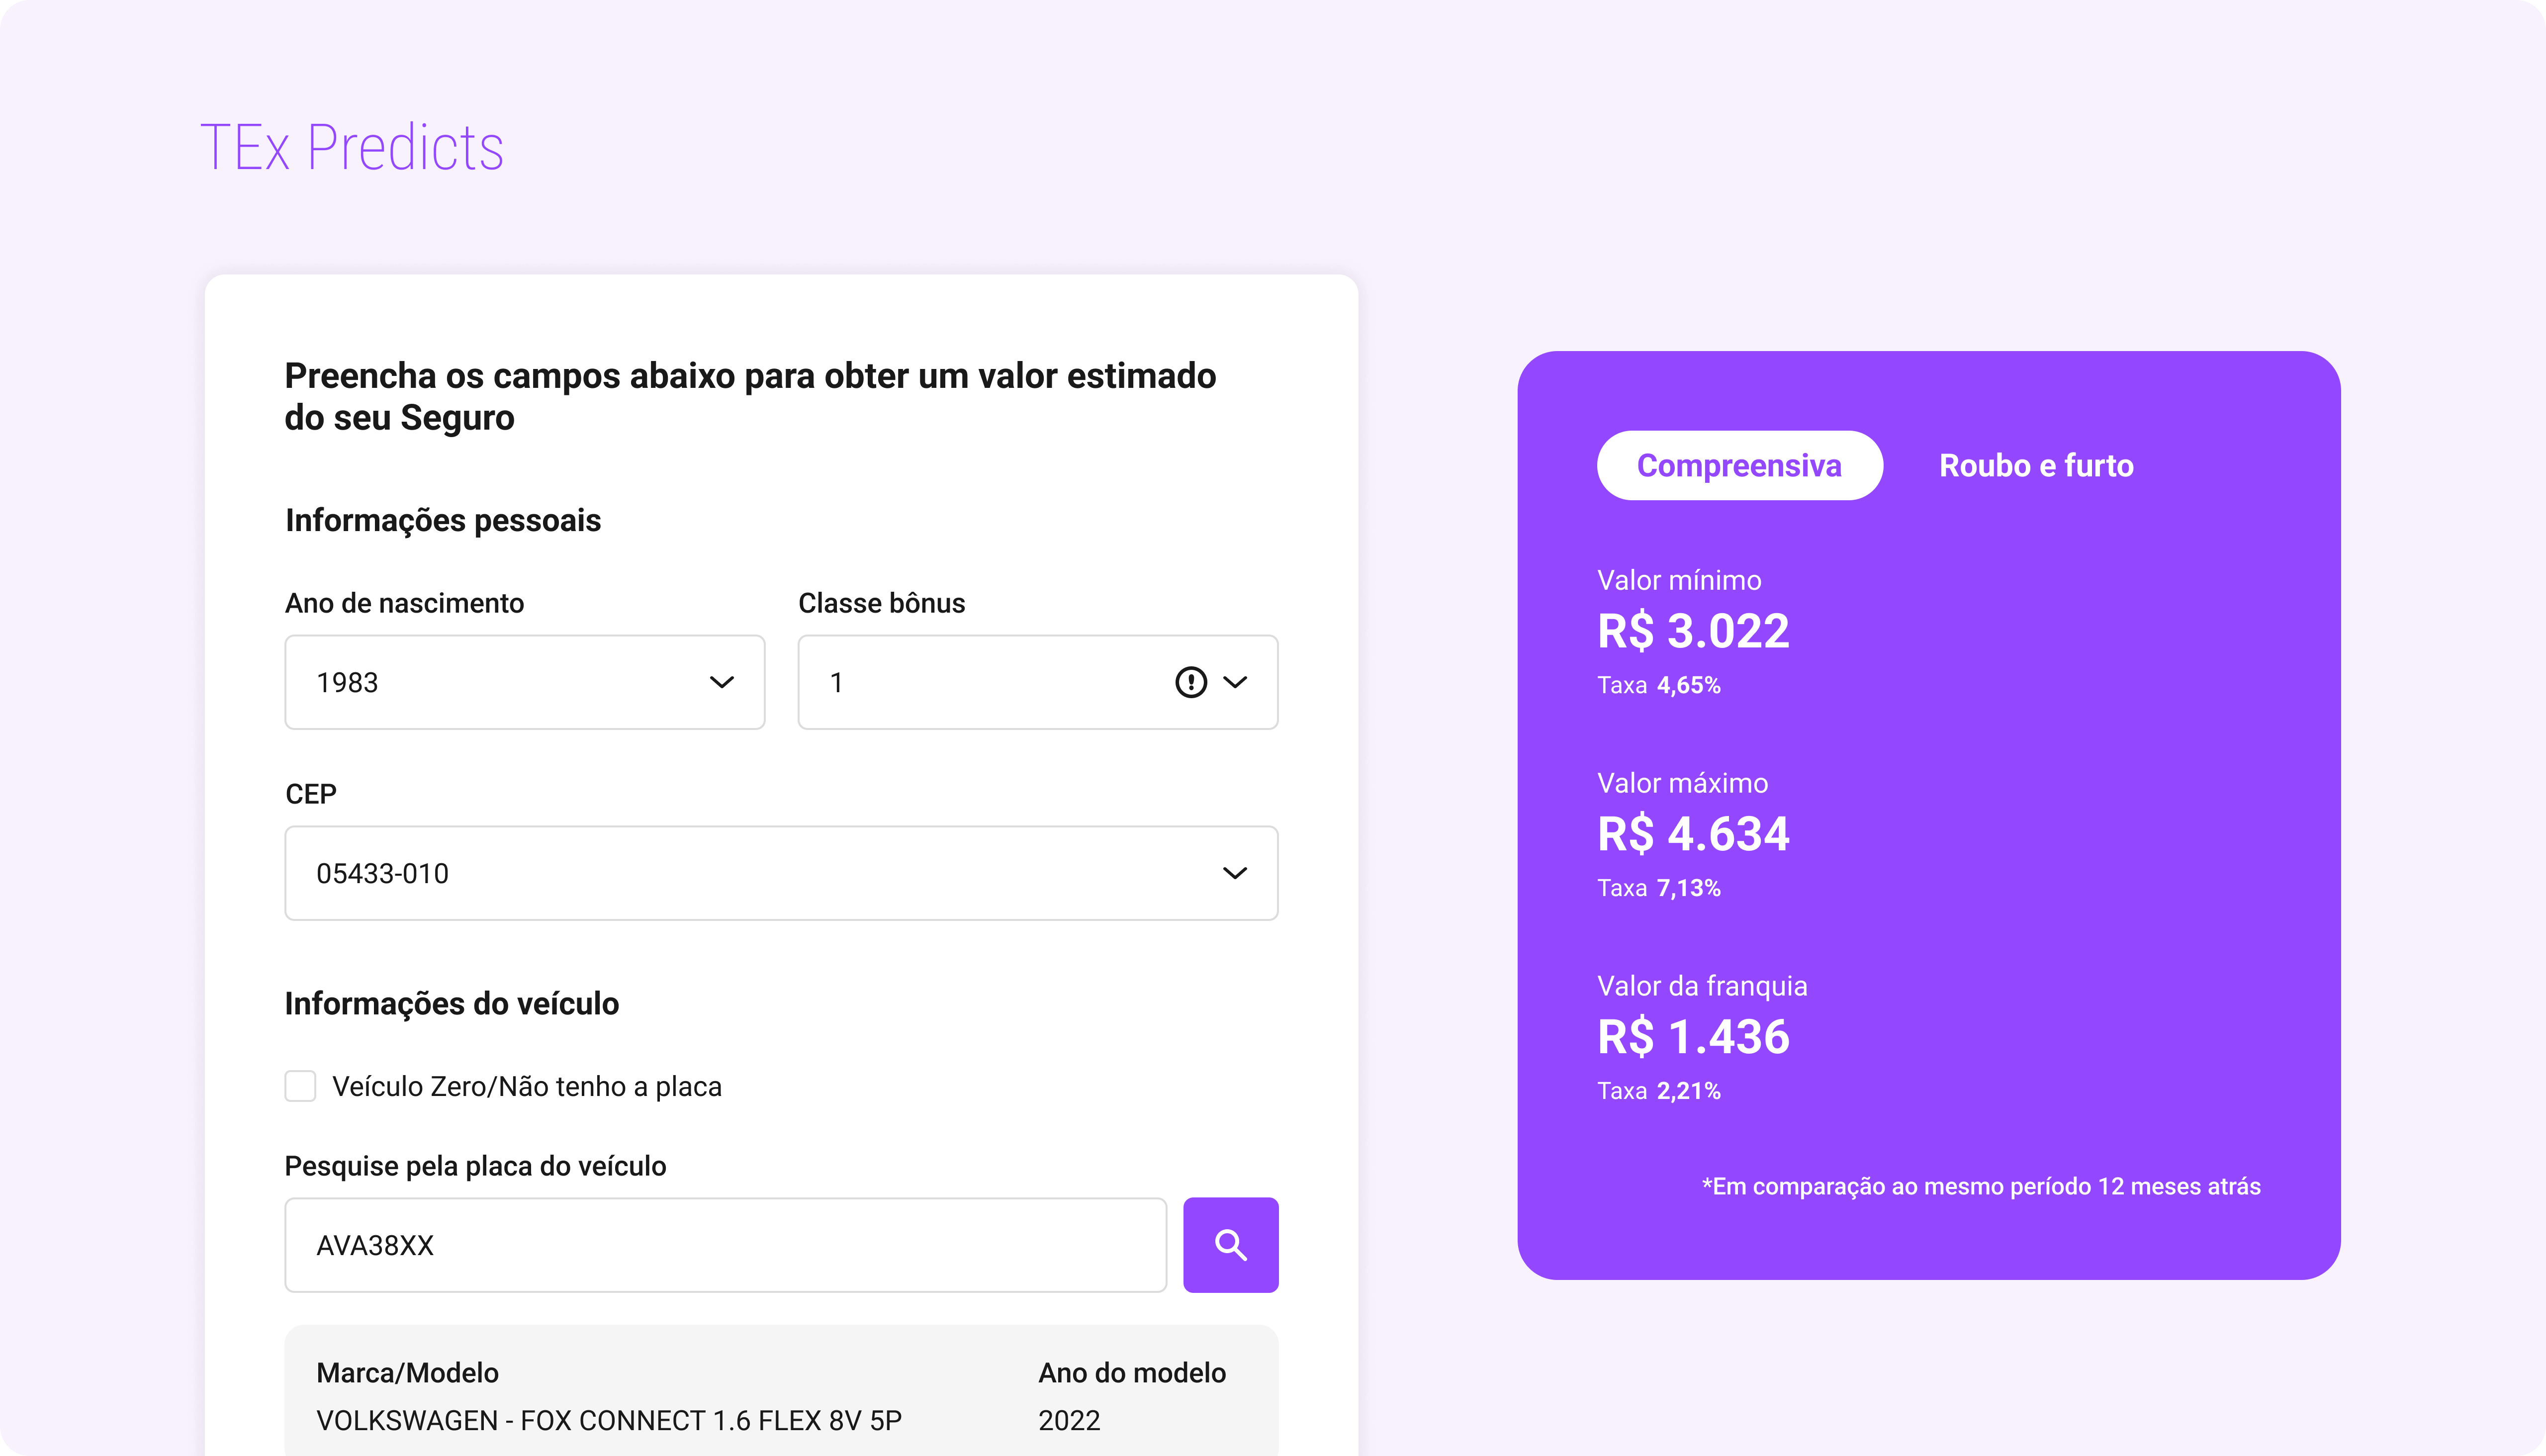
Task: Click the magnifier search button for plate
Action: [1230, 1244]
